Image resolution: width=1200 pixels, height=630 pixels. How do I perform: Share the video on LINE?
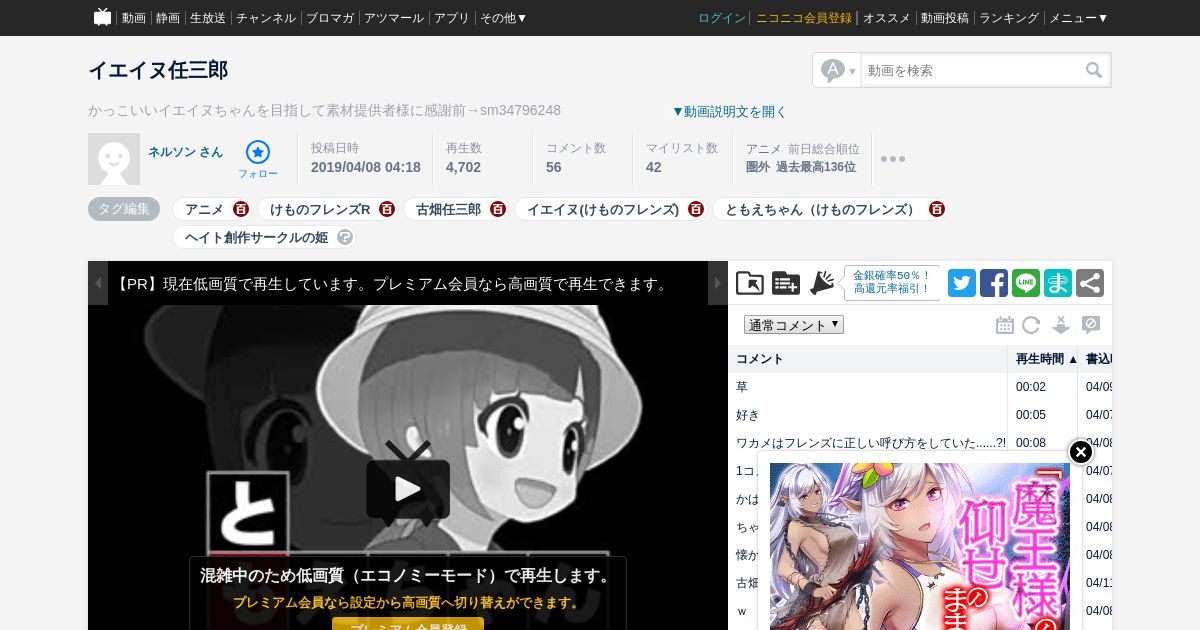coord(1026,283)
